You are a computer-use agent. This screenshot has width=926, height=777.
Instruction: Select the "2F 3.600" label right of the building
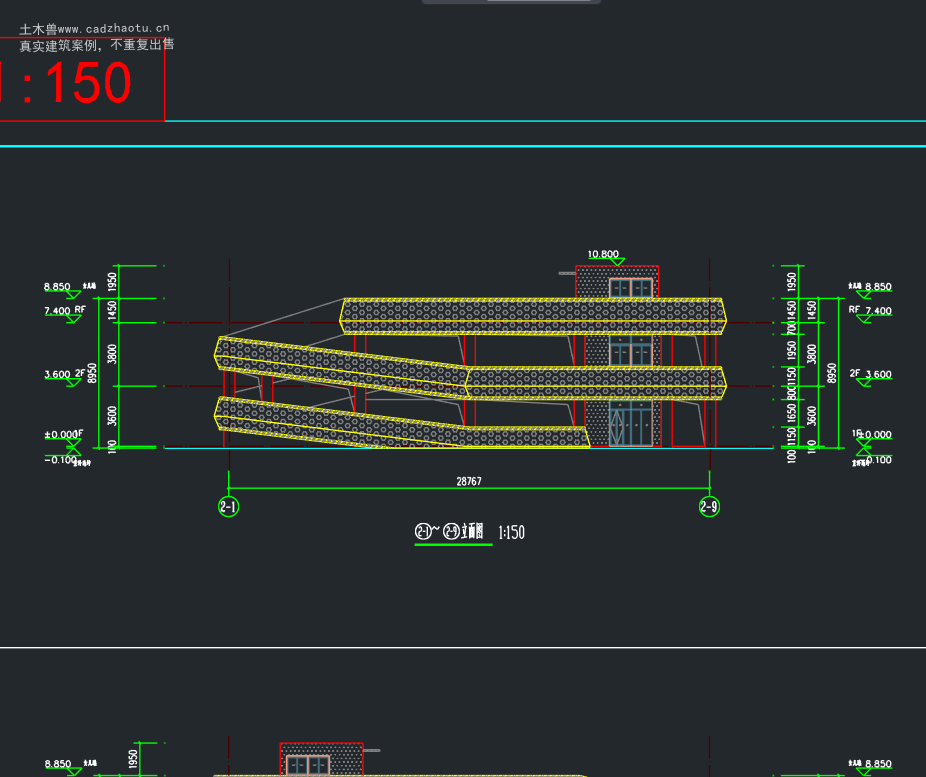[x=870, y=374]
